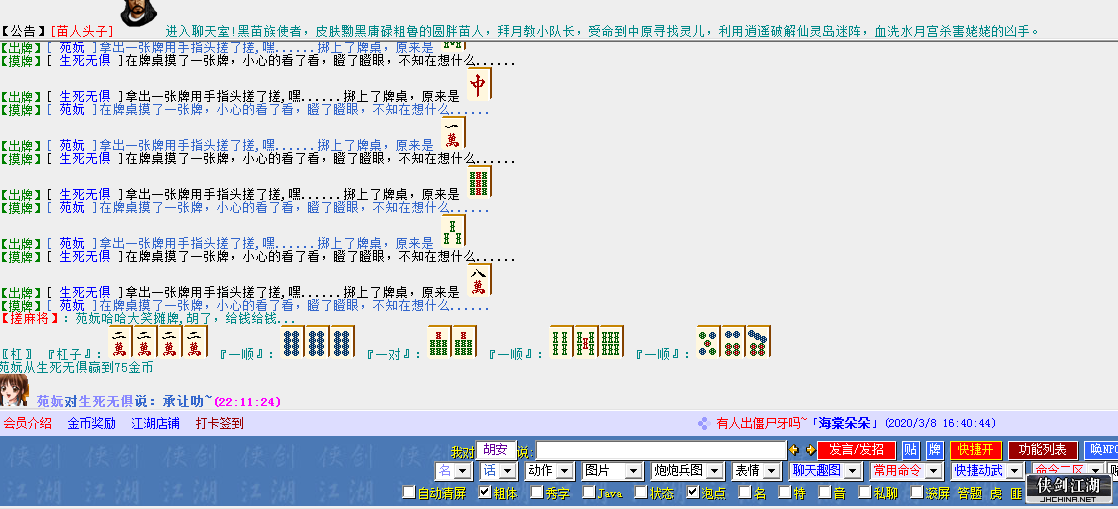The height and width of the screenshot is (509, 1118).
Task: Uncheck the 粗体 bold checkbox
Action: point(485,492)
